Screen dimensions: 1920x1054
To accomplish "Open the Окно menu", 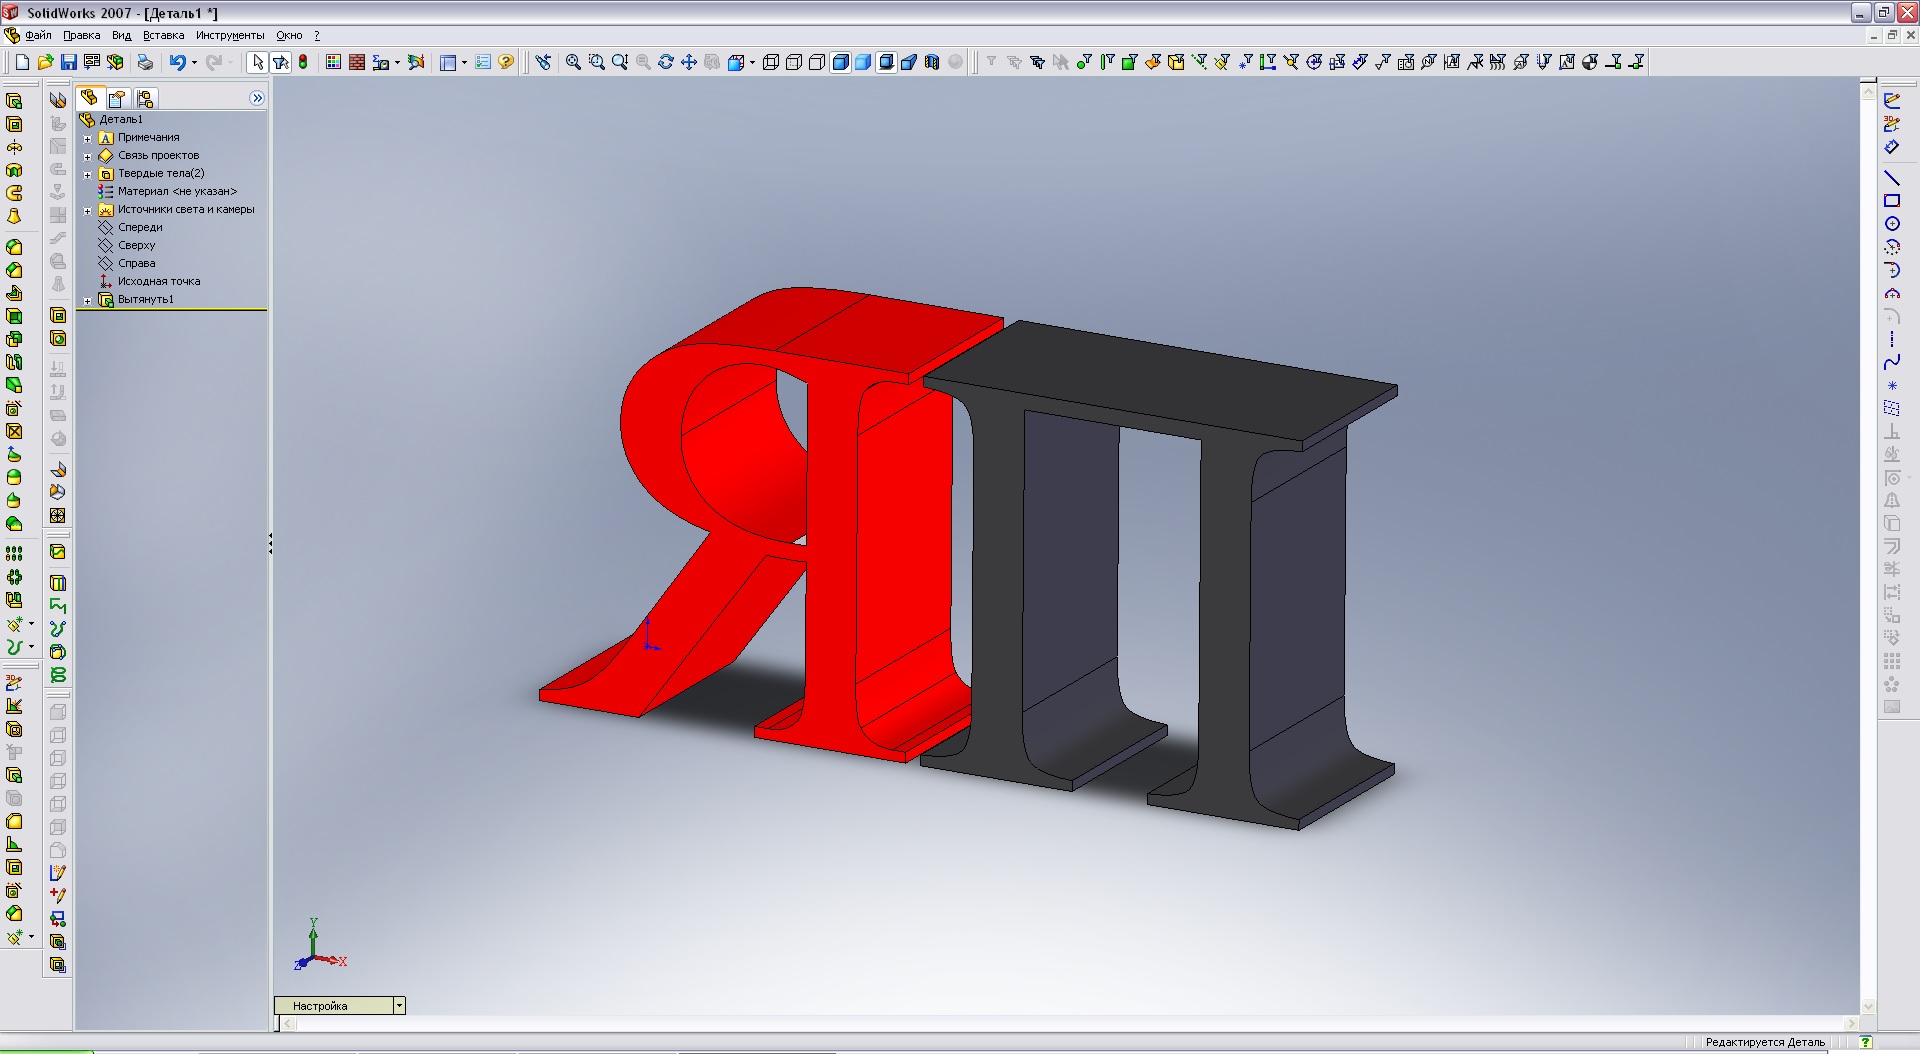I will tap(289, 35).
